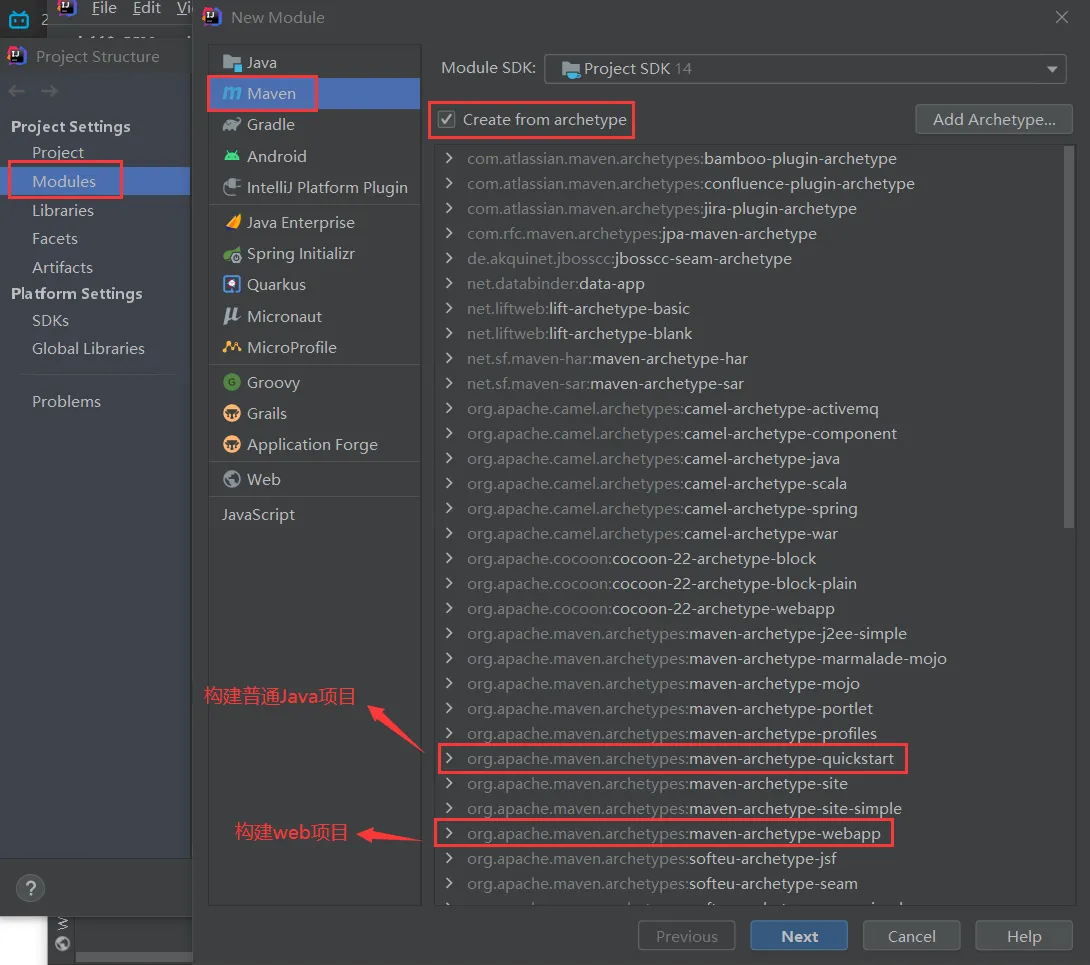Click the Maven 'm' icon
Viewport: 1090px width, 965px height.
point(231,93)
